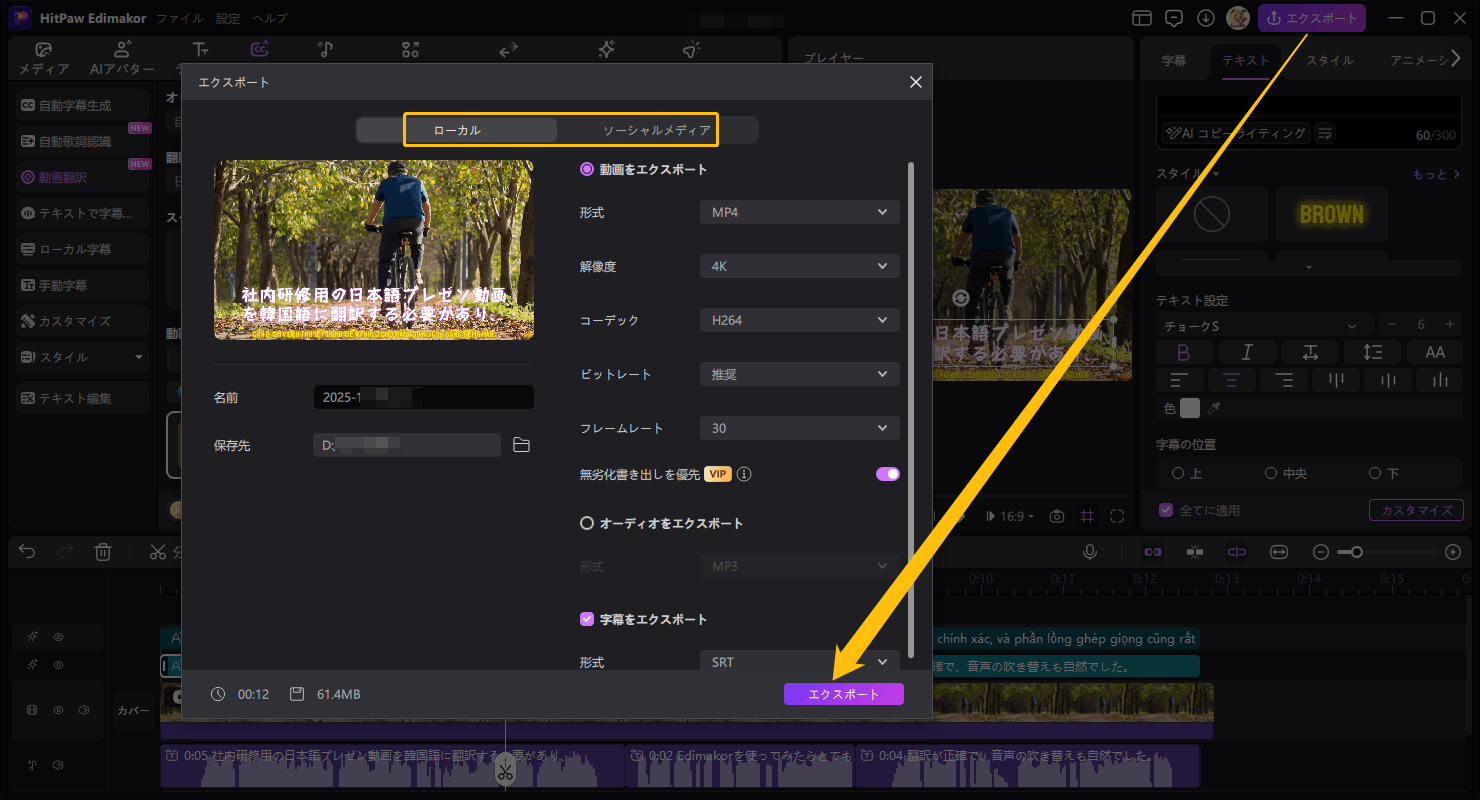Click the Bold text formatting icon

point(1183,352)
